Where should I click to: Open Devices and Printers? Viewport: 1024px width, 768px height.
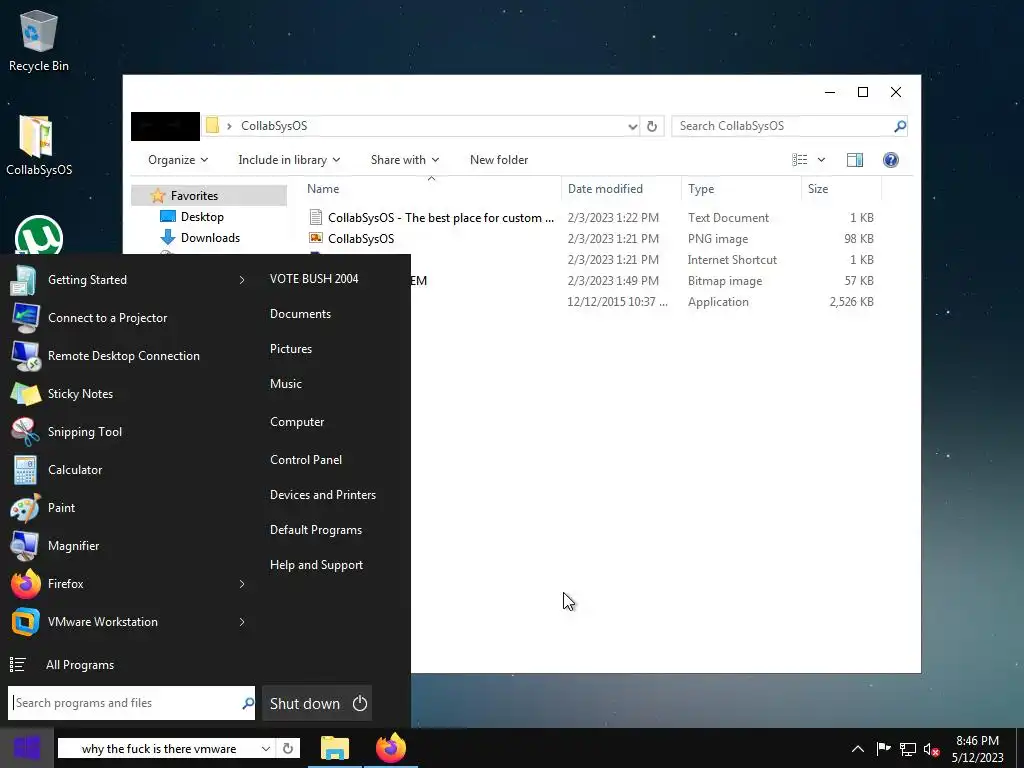click(x=323, y=495)
